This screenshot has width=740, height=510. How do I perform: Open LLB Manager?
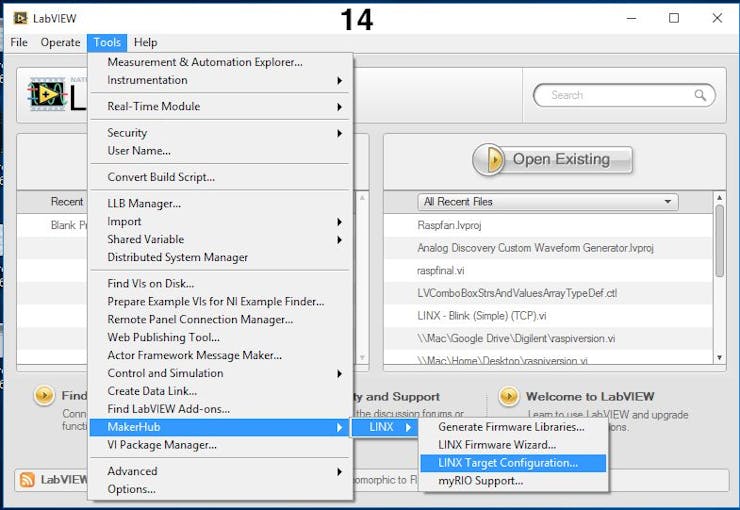click(x=221, y=204)
